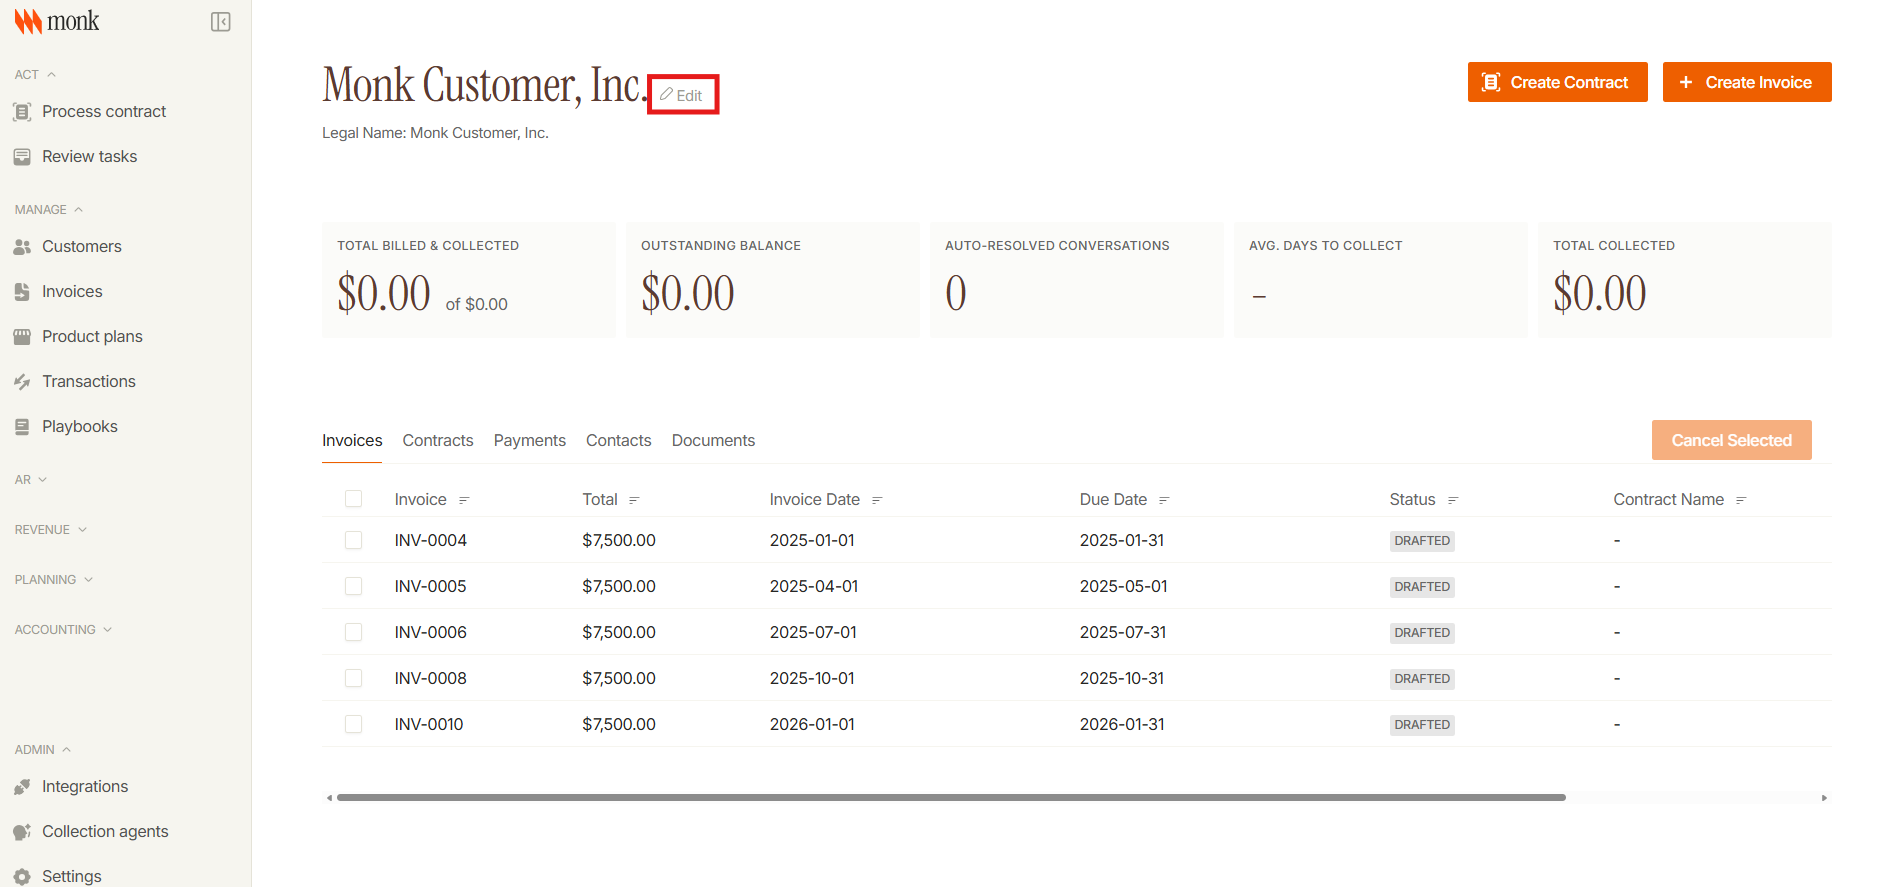Click the Collection agents icon
Image resolution: width=1892 pixels, height=887 pixels.
(22, 832)
